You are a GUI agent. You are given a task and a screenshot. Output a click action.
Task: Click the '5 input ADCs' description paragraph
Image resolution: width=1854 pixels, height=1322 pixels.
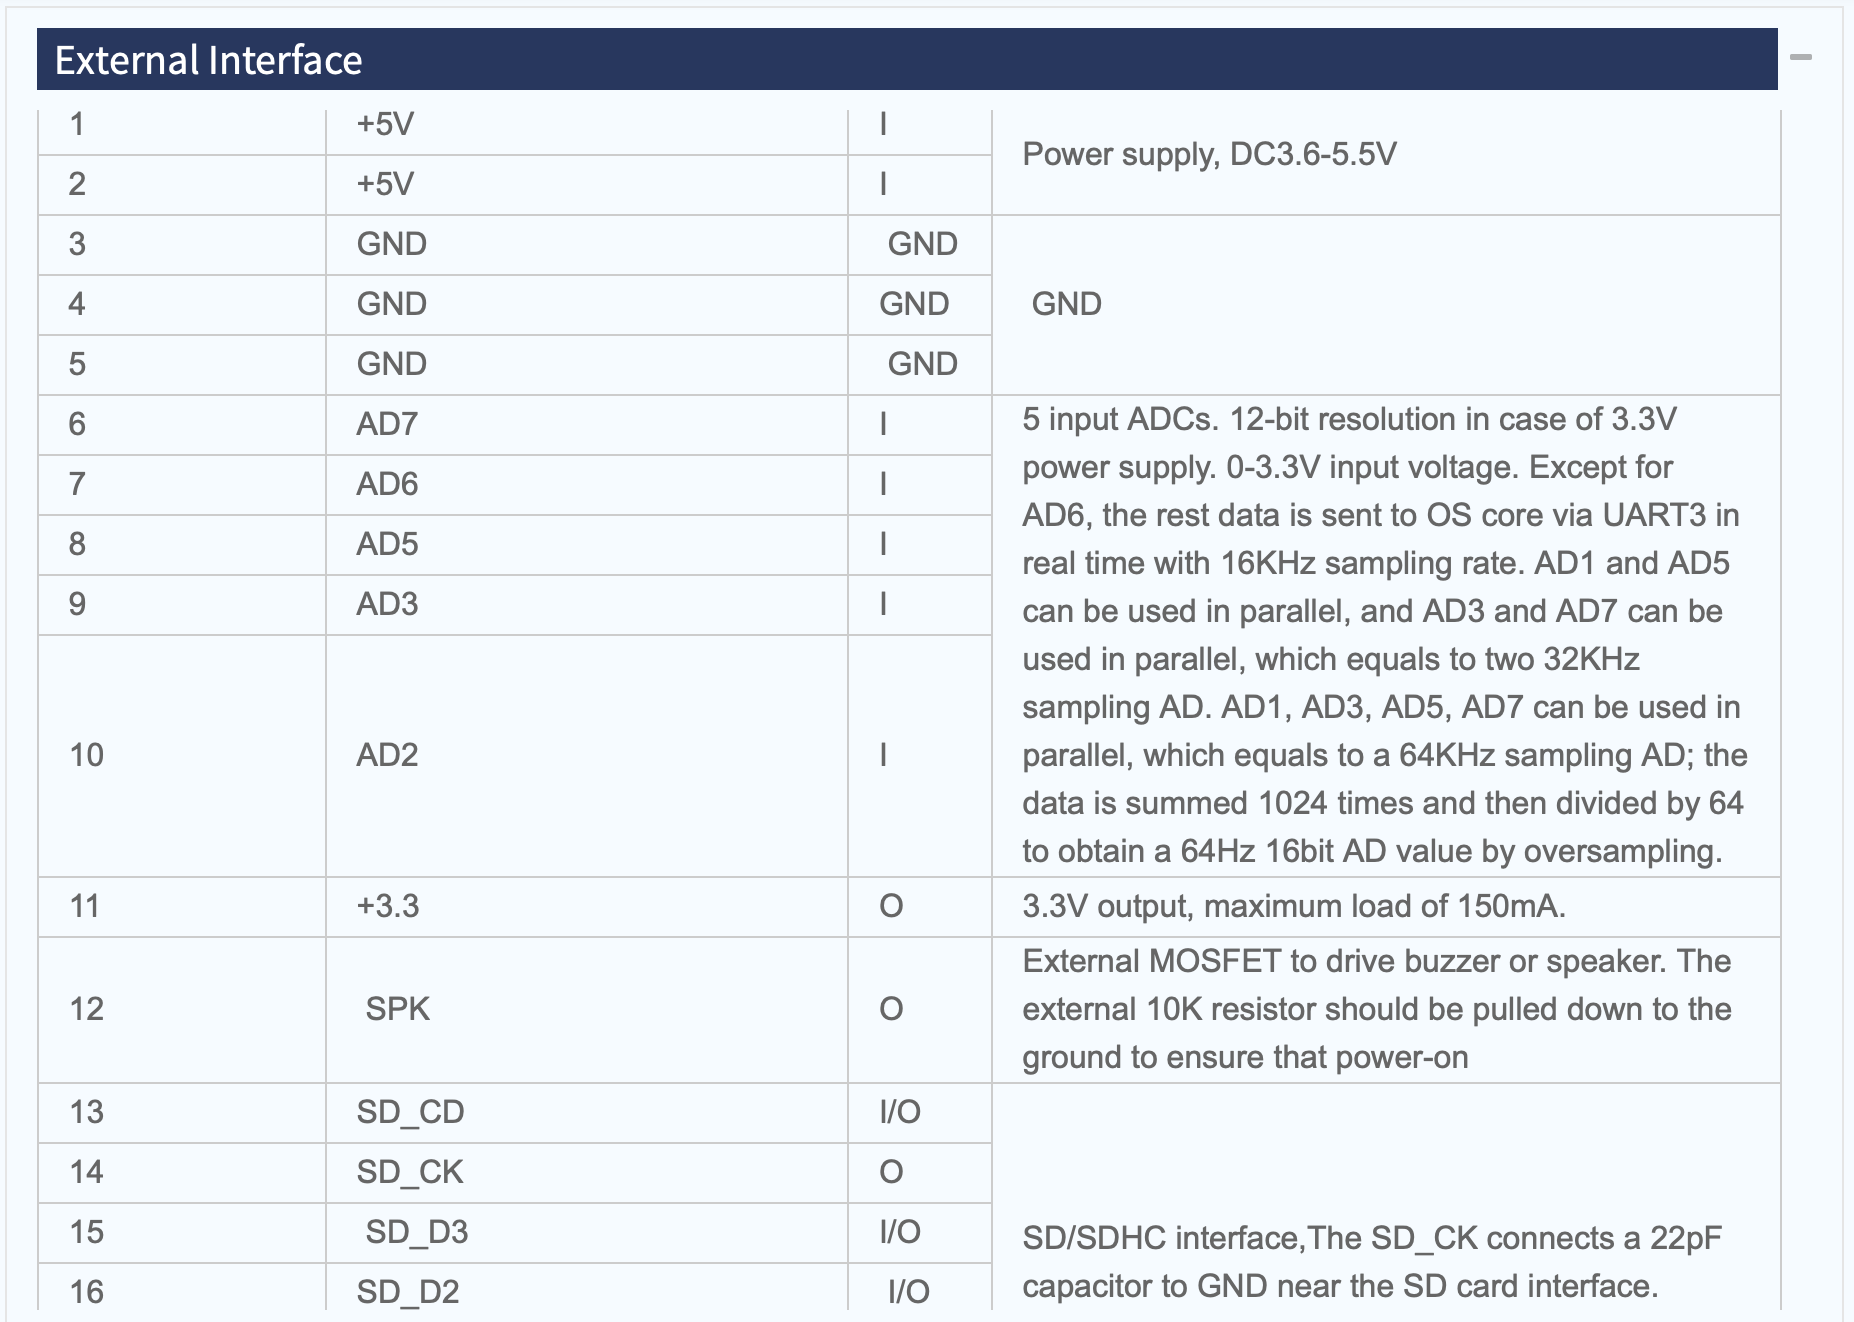[x=1384, y=635]
